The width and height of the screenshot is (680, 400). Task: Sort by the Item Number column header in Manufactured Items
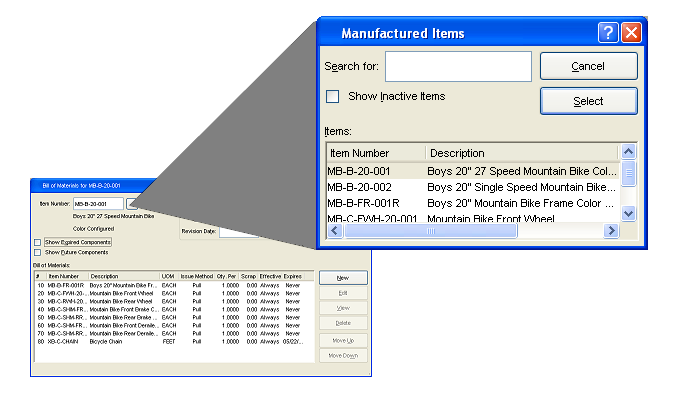pyautogui.click(x=376, y=153)
